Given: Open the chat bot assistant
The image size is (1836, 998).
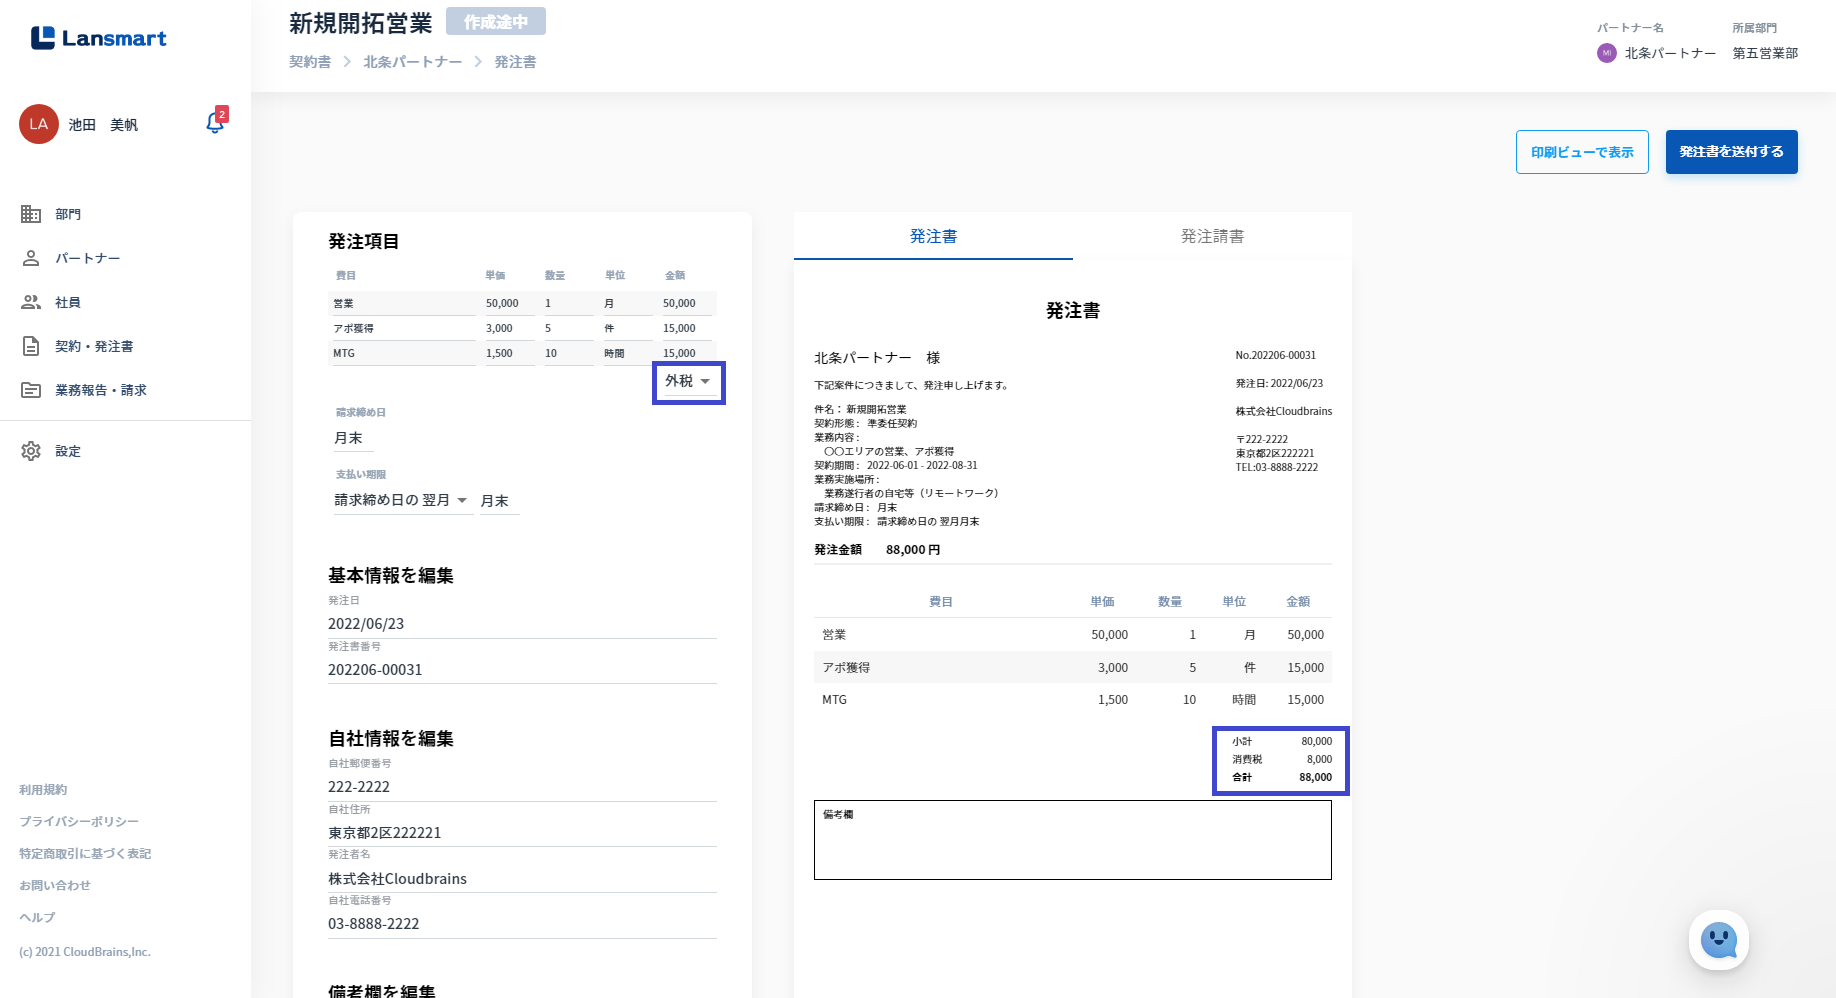Looking at the screenshot, I should [x=1719, y=940].
